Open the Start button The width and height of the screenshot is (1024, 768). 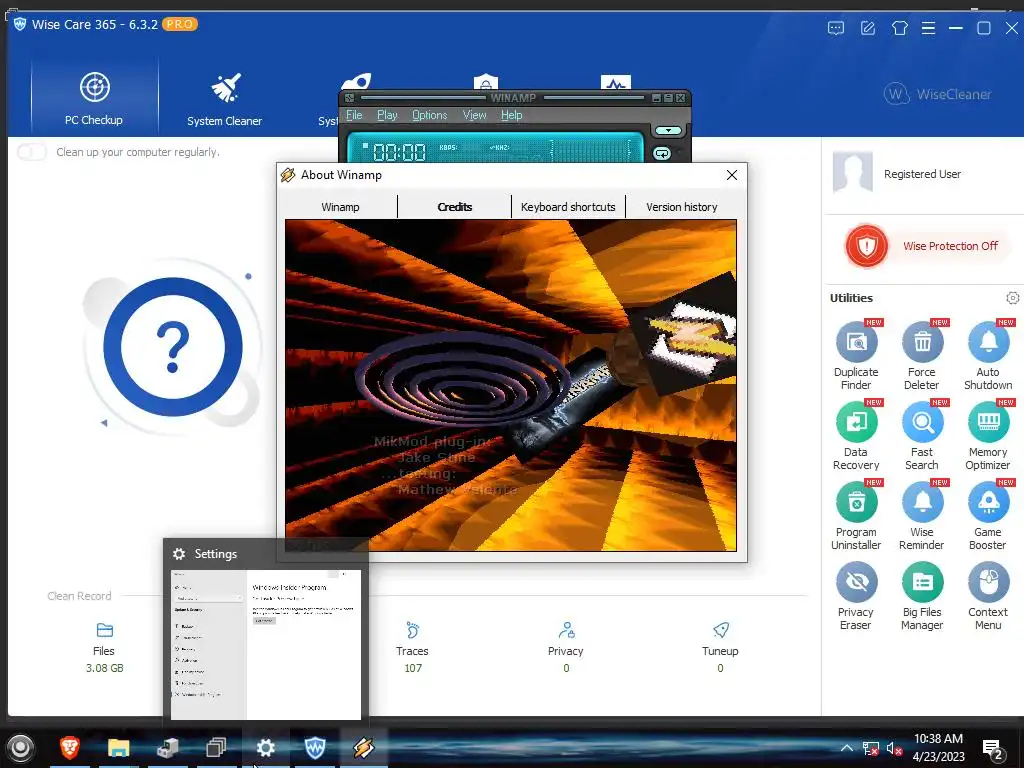(20, 748)
